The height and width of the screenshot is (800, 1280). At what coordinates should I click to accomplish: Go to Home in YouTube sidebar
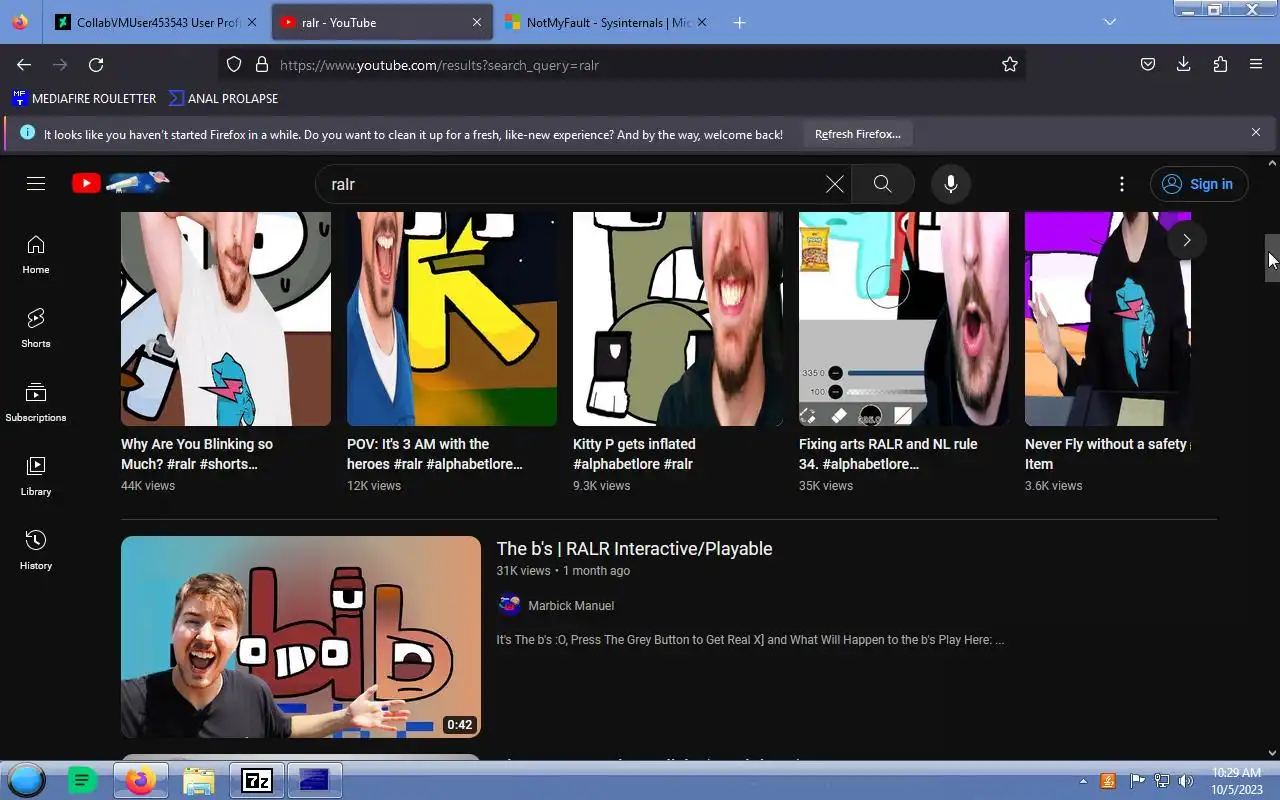pos(36,255)
